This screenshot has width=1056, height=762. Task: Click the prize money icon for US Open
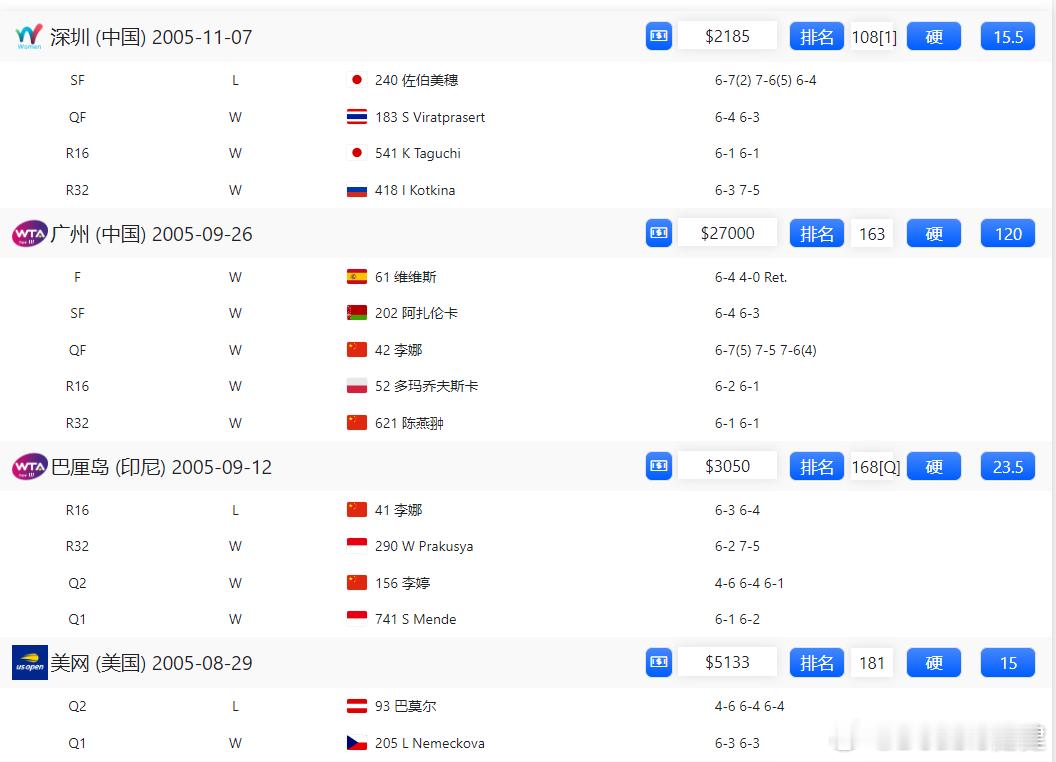659,662
